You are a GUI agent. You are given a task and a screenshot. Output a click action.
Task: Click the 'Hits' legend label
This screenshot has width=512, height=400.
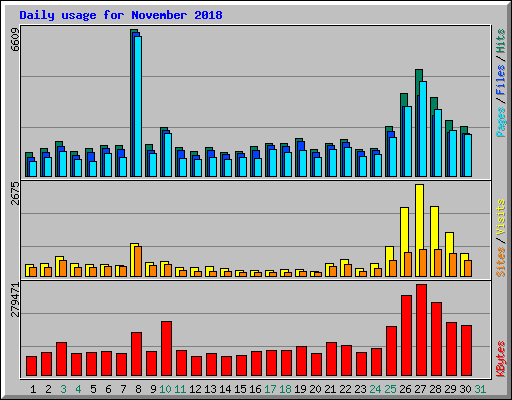501,41
